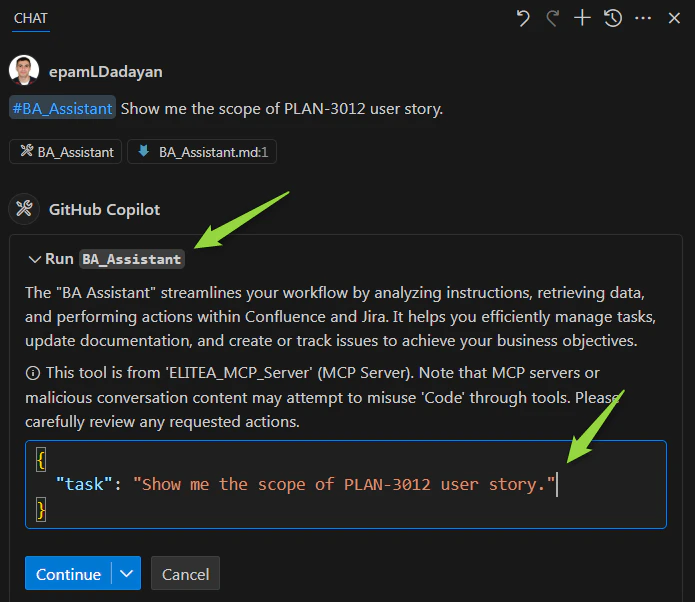Open the more actions ellipsis menu

coord(643,18)
